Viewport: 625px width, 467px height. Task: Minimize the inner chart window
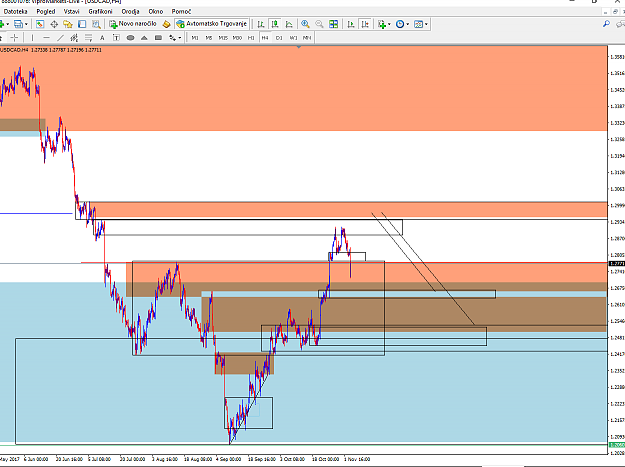pyautogui.click(x=605, y=12)
